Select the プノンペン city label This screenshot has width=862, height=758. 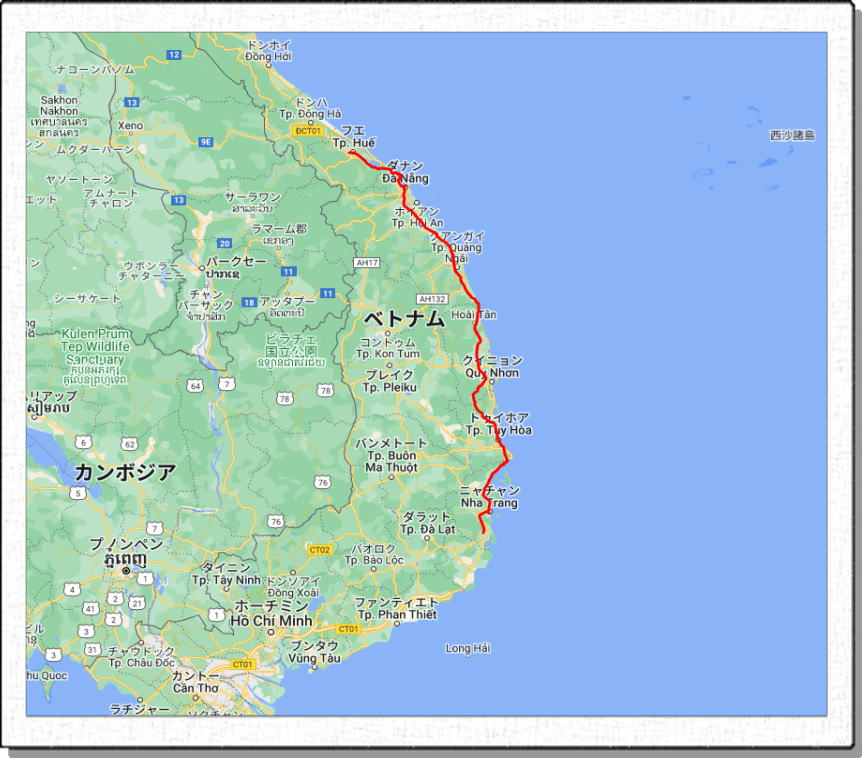point(126,544)
